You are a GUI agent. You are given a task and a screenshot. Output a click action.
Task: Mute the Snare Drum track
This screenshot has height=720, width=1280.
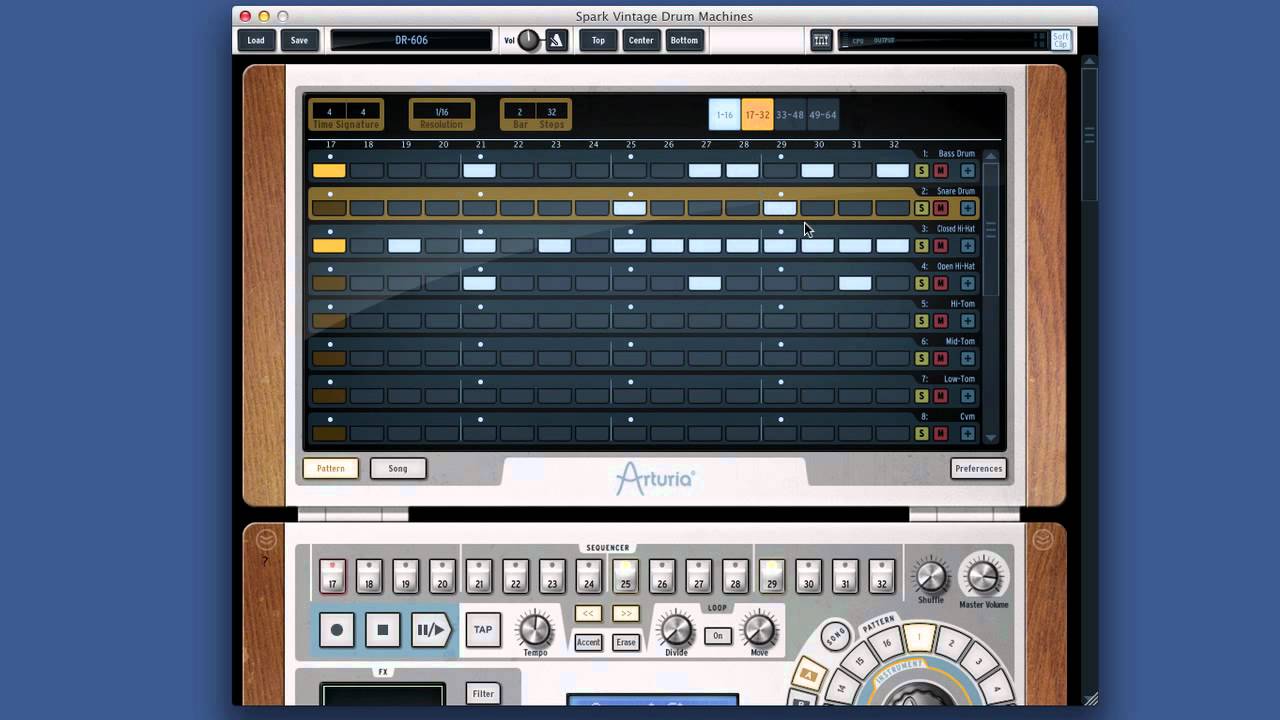coord(940,208)
